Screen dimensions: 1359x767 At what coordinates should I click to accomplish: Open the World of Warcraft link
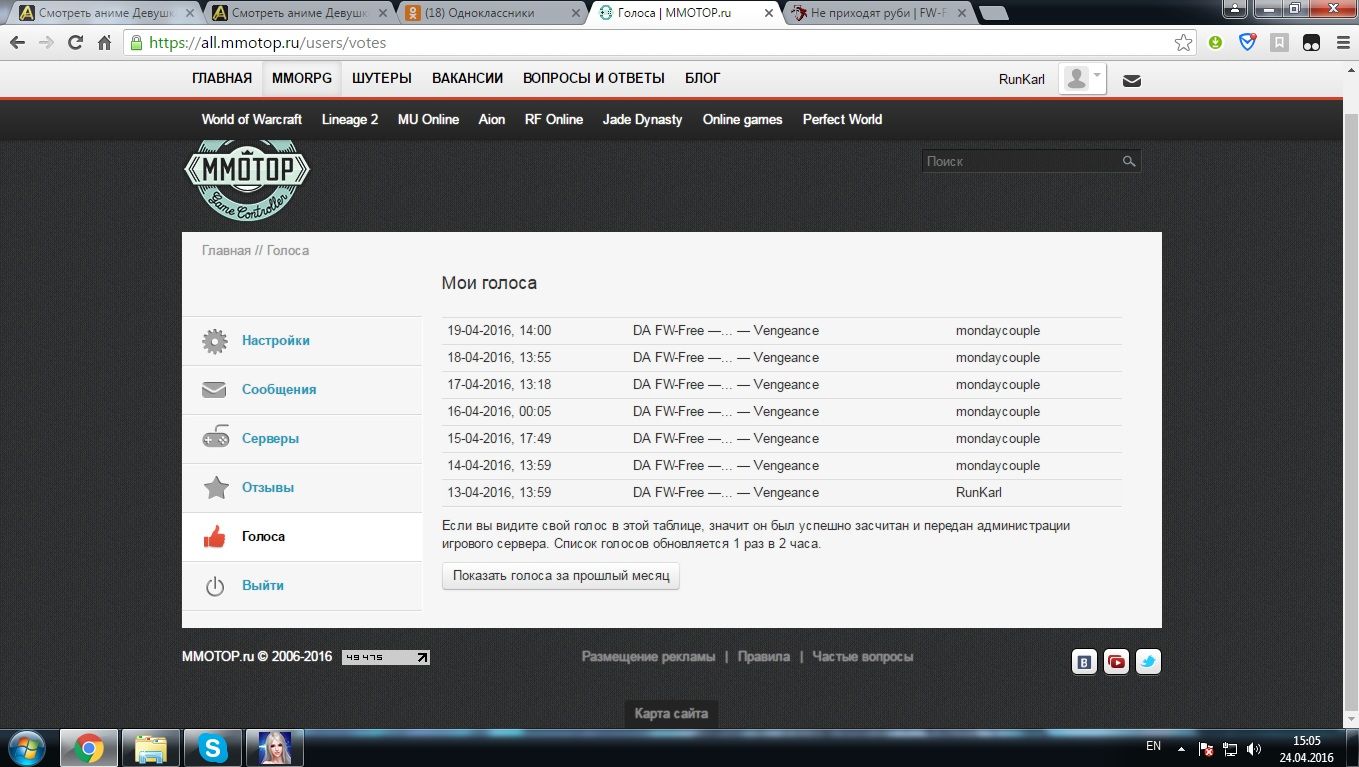[251, 119]
